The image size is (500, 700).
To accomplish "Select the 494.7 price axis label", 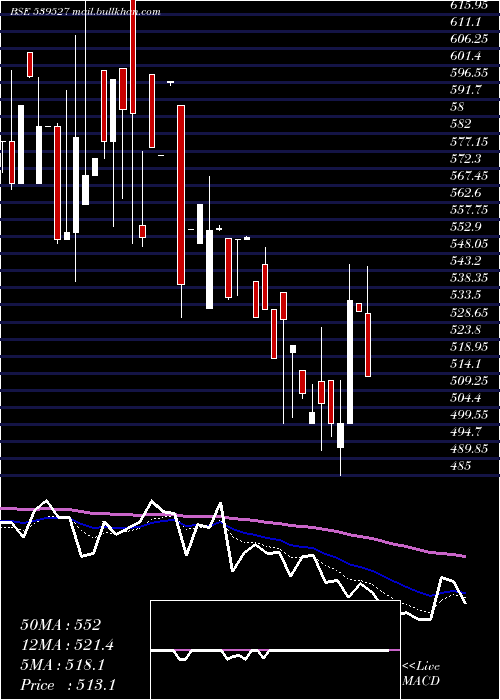I will click(x=467, y=432).
